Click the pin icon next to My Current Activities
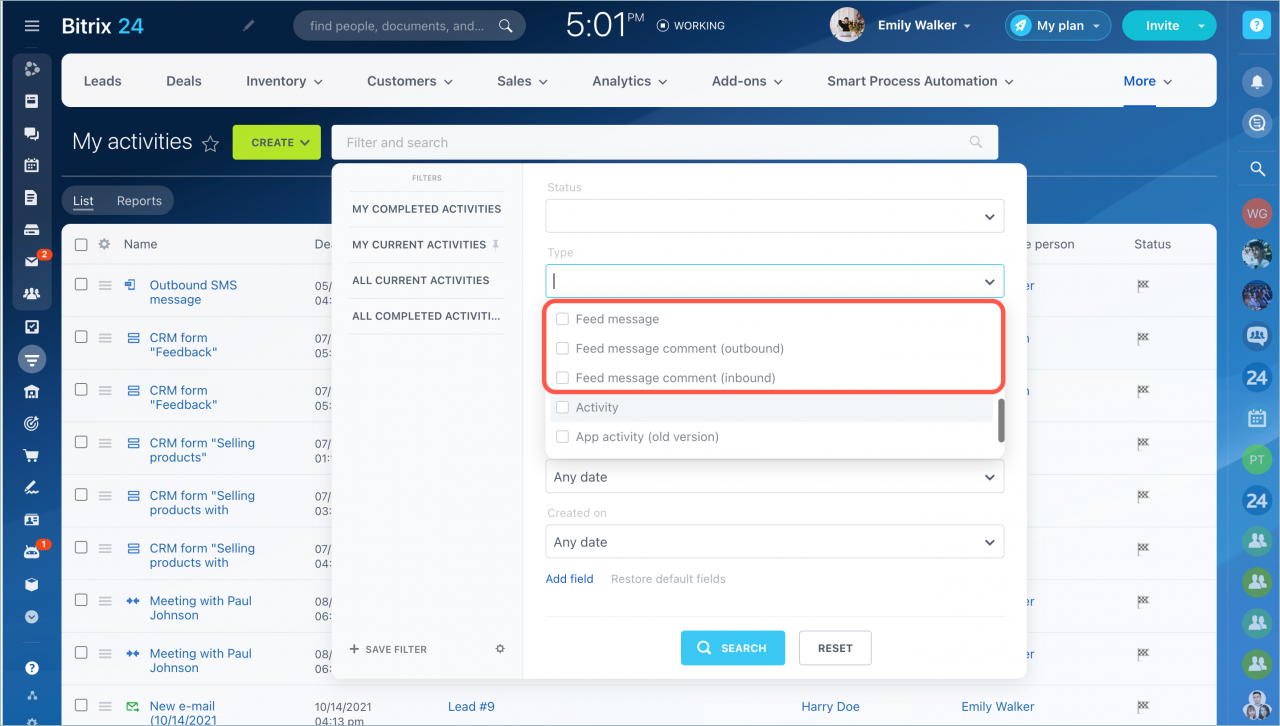 [495, 245]
